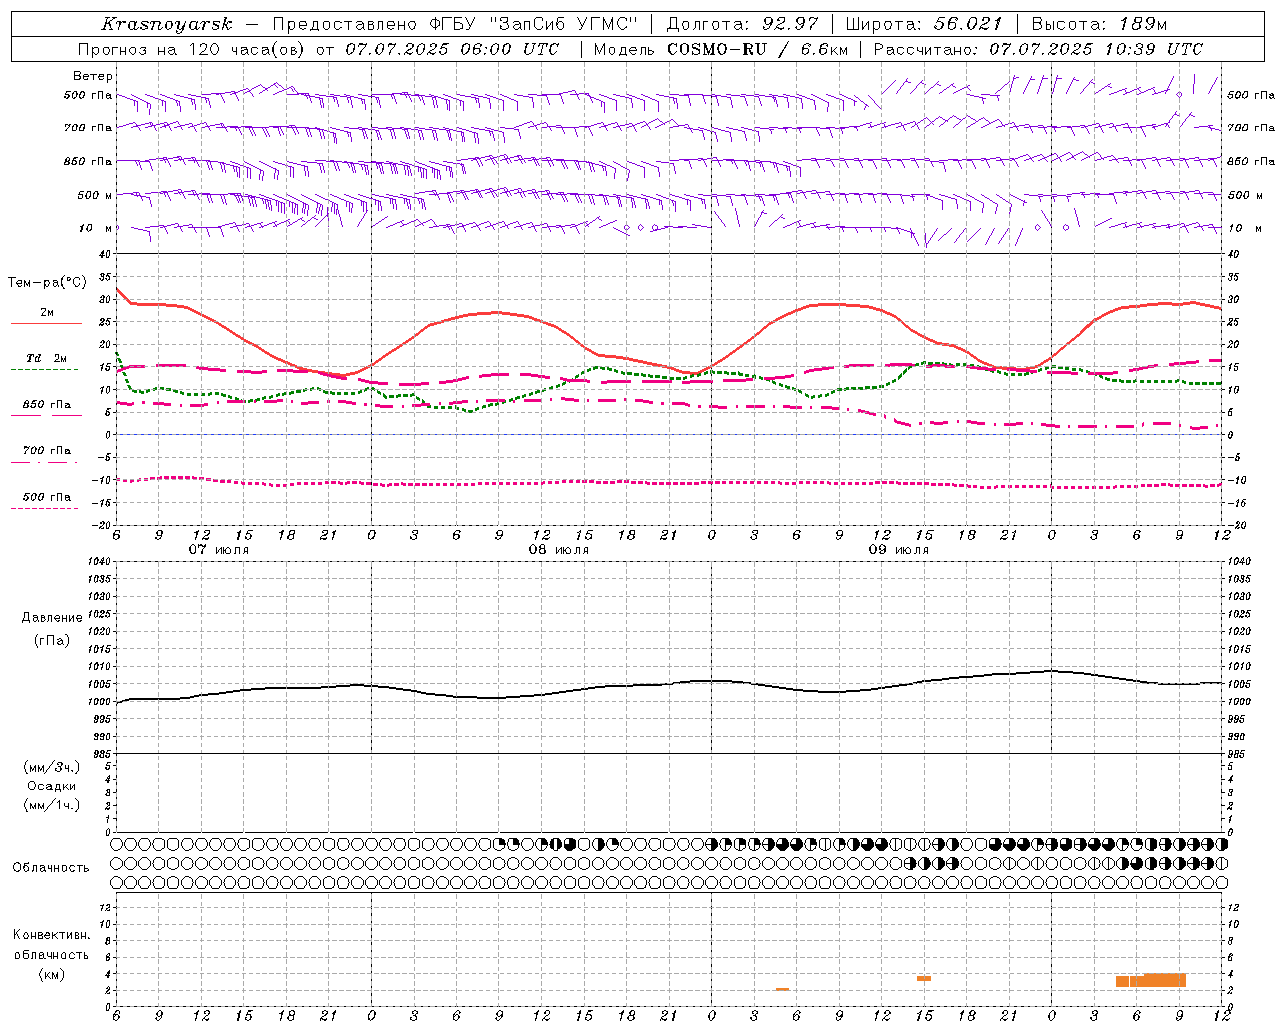
Task: Click the '(мм/1ч.)' precipitation unit label
Action: 52,805
